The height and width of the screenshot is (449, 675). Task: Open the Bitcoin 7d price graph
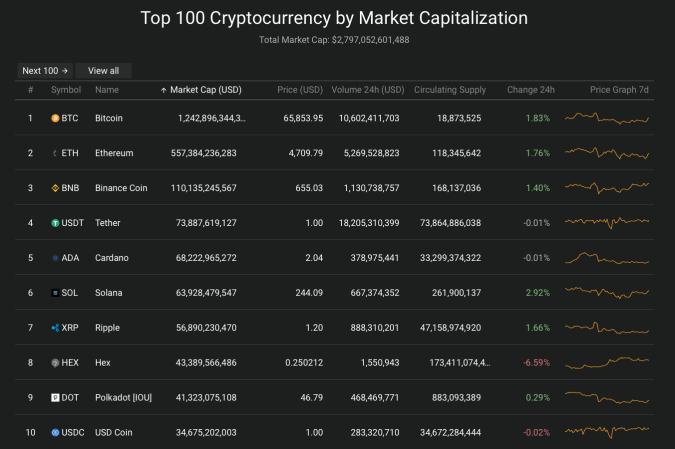[x=607, y=118]
